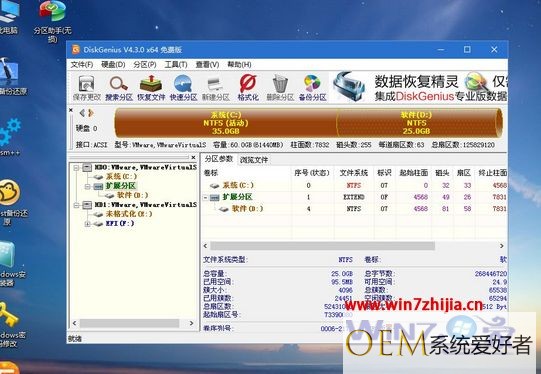Image resolution: width=541 pixels, height=374 pixels.
Task: Click the 删除分区 delete partition icon
Action: [x=280, y=88]
